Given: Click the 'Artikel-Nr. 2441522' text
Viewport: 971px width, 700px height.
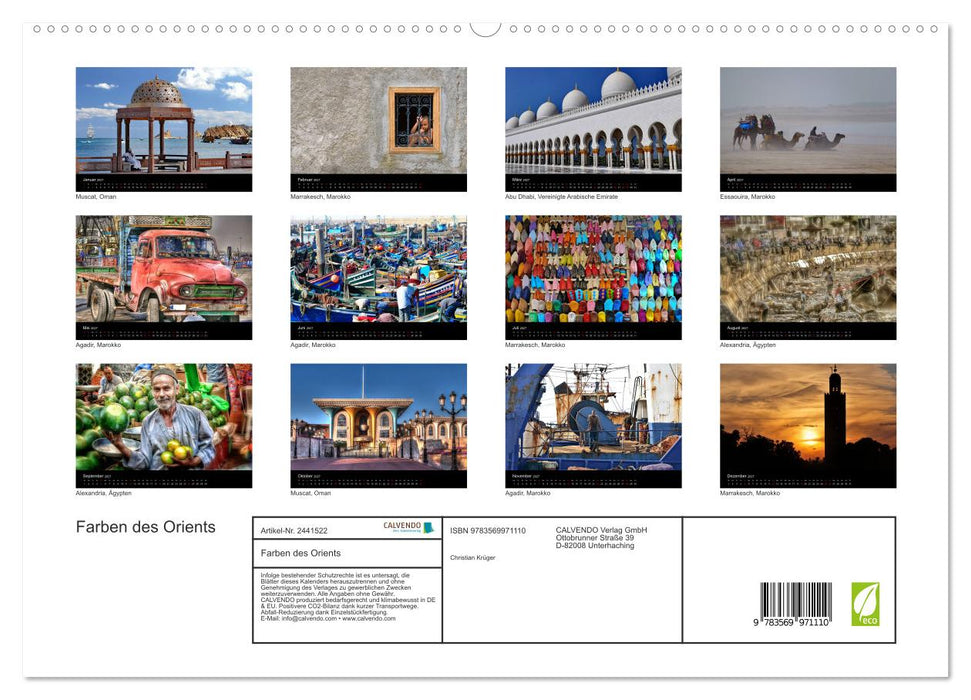Looking at the screenshot, I should [x=294, y=531].
